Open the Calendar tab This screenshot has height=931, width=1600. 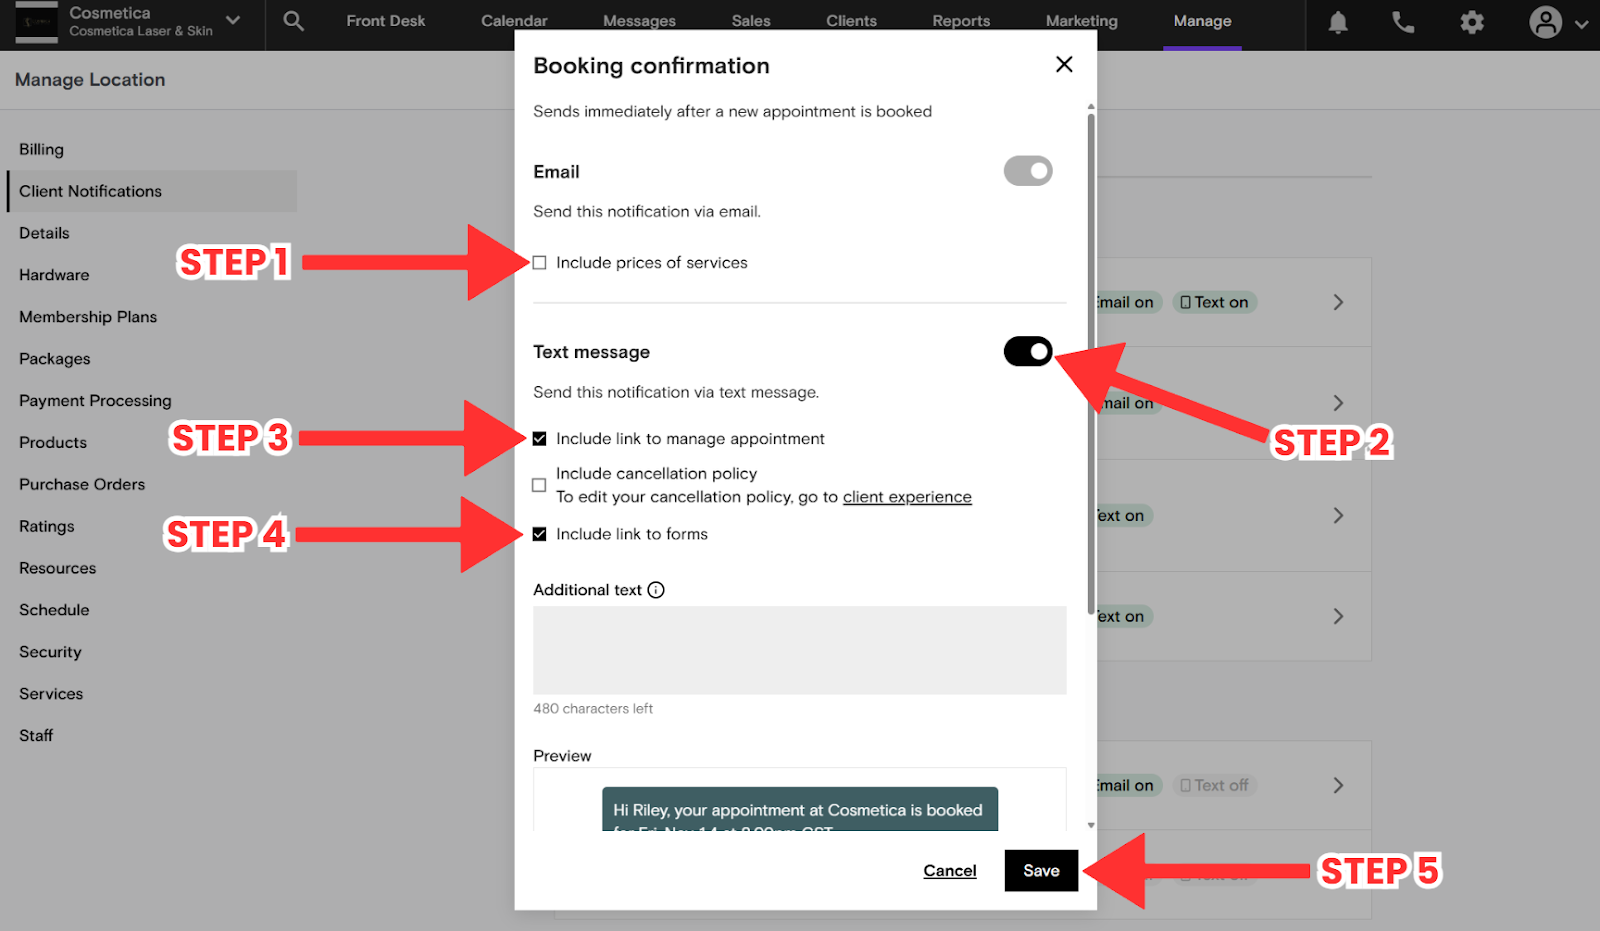pos(514,21)
